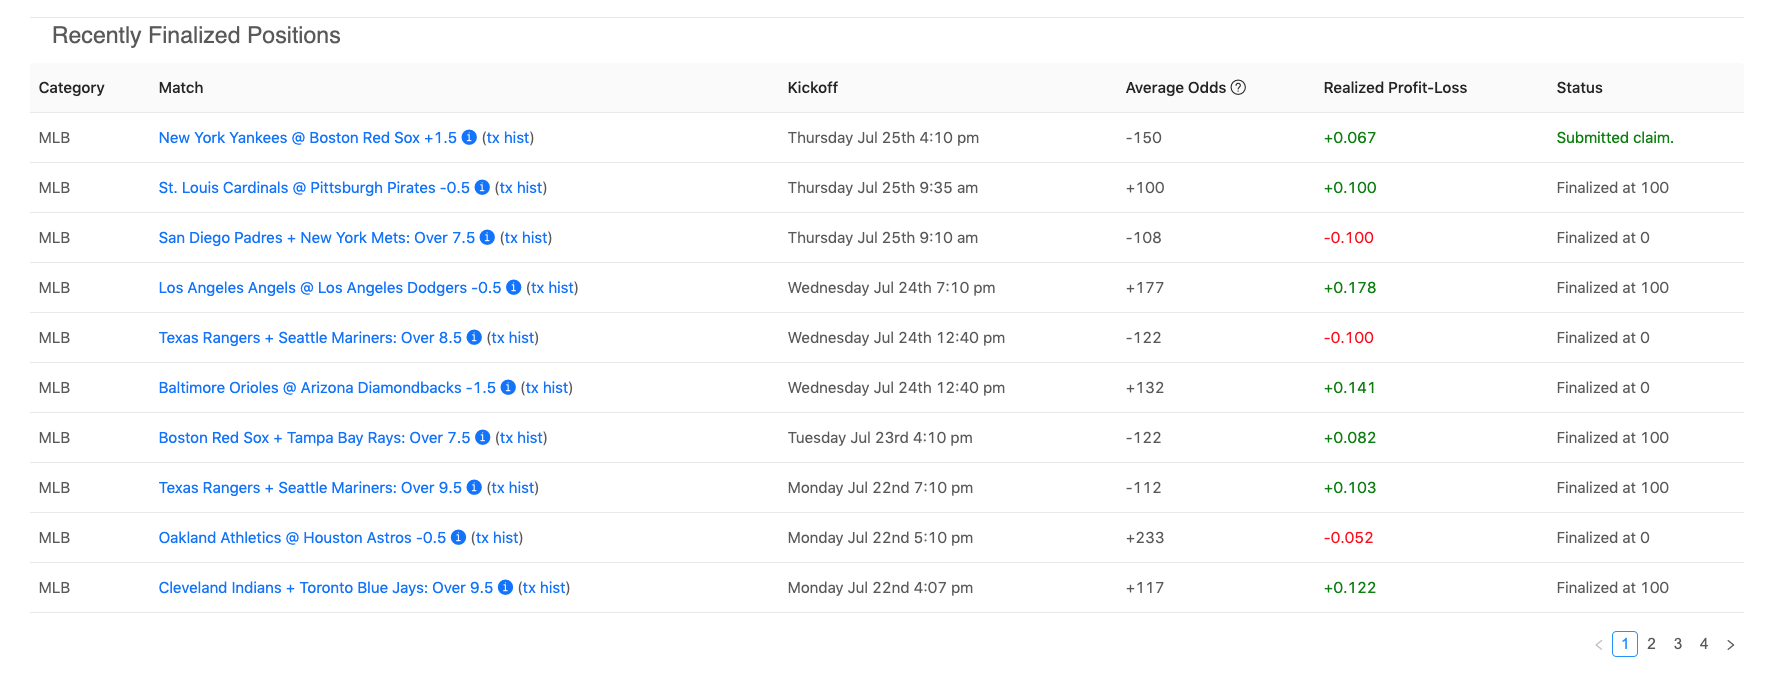Open info icon for Red Sox + Rays Over 7.5
Viewport: 1776px width, 679px height.
pos(482,438)
